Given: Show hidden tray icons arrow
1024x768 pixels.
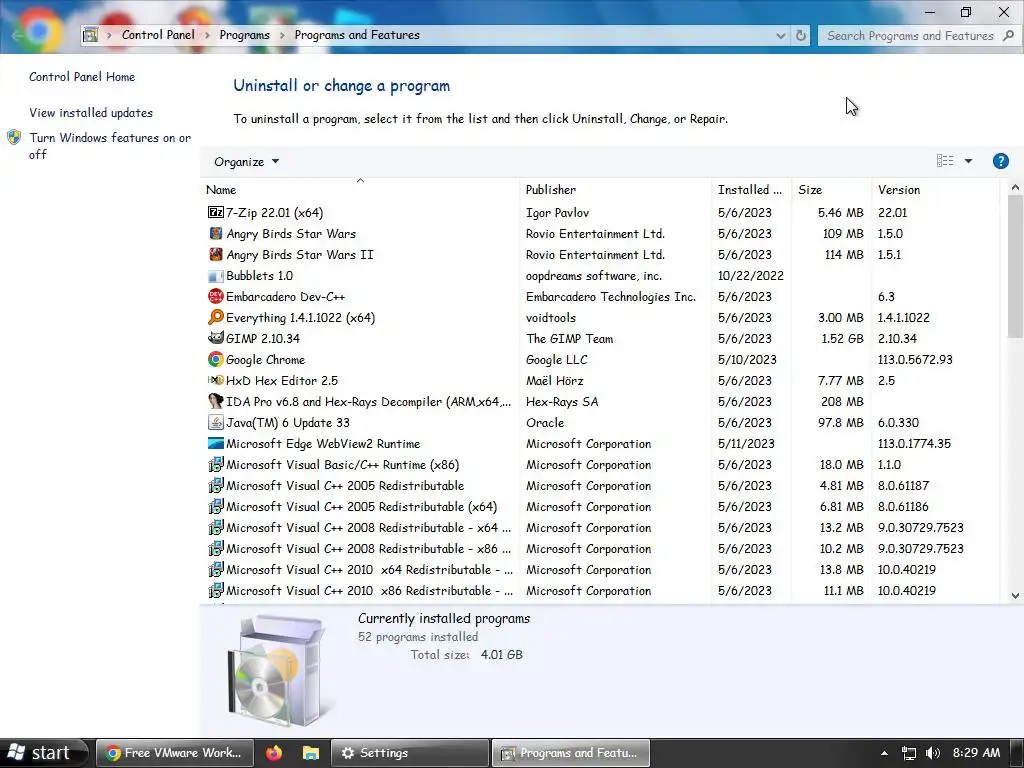Looking at the screenshot, I should tap(884, 753).
